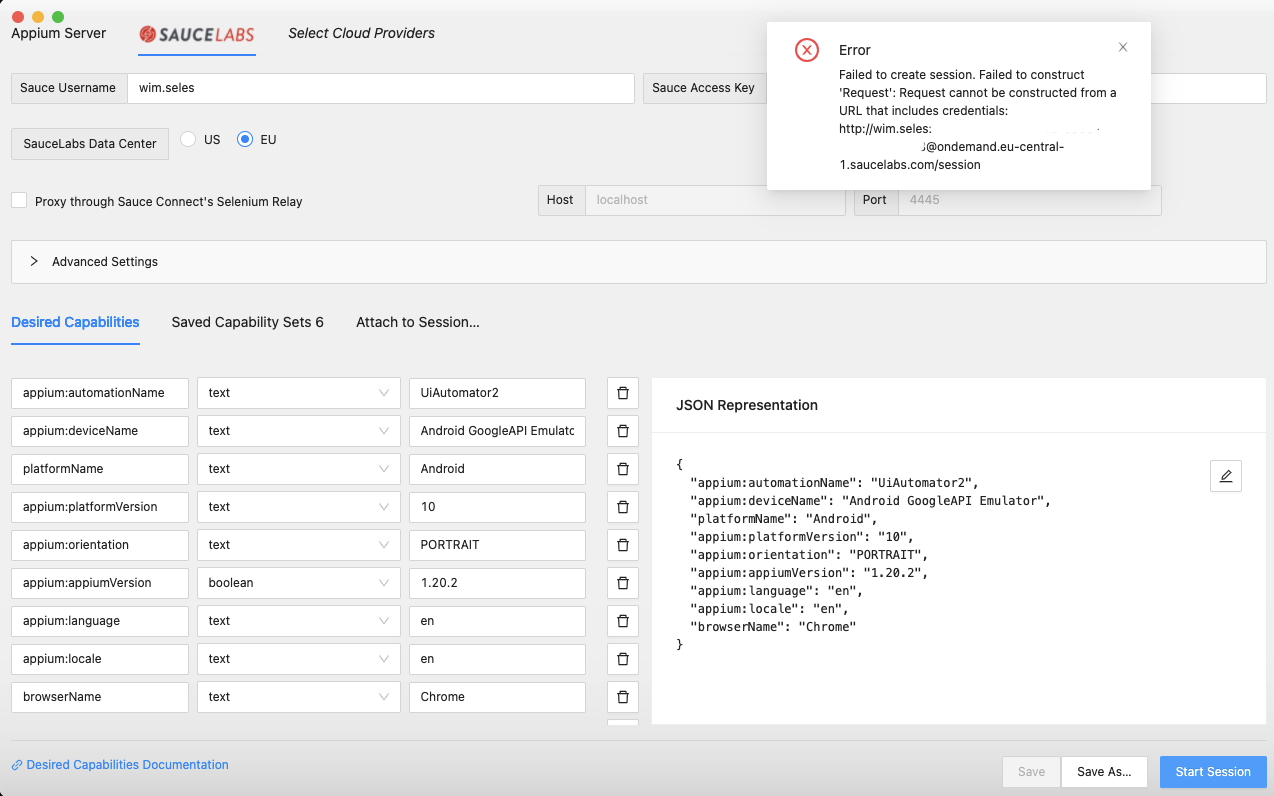Delete the appium:orientation capability row
The width and height of the screenshot is (1274, 796).
622,545
